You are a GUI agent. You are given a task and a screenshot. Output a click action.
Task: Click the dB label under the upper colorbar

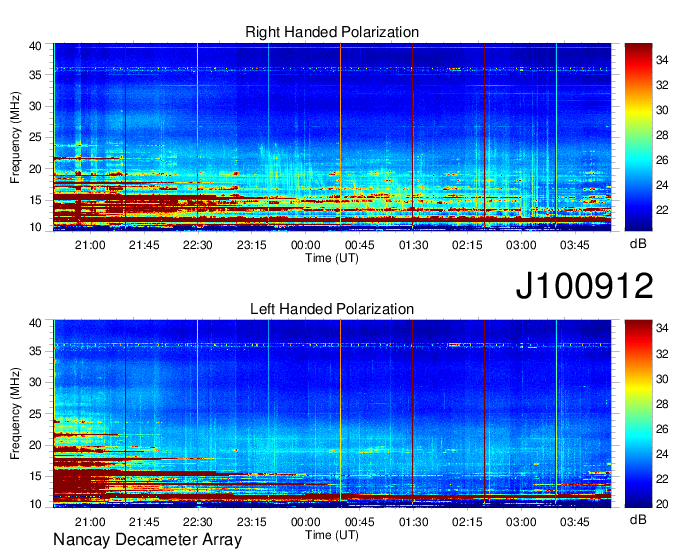(x=638, y=244)
